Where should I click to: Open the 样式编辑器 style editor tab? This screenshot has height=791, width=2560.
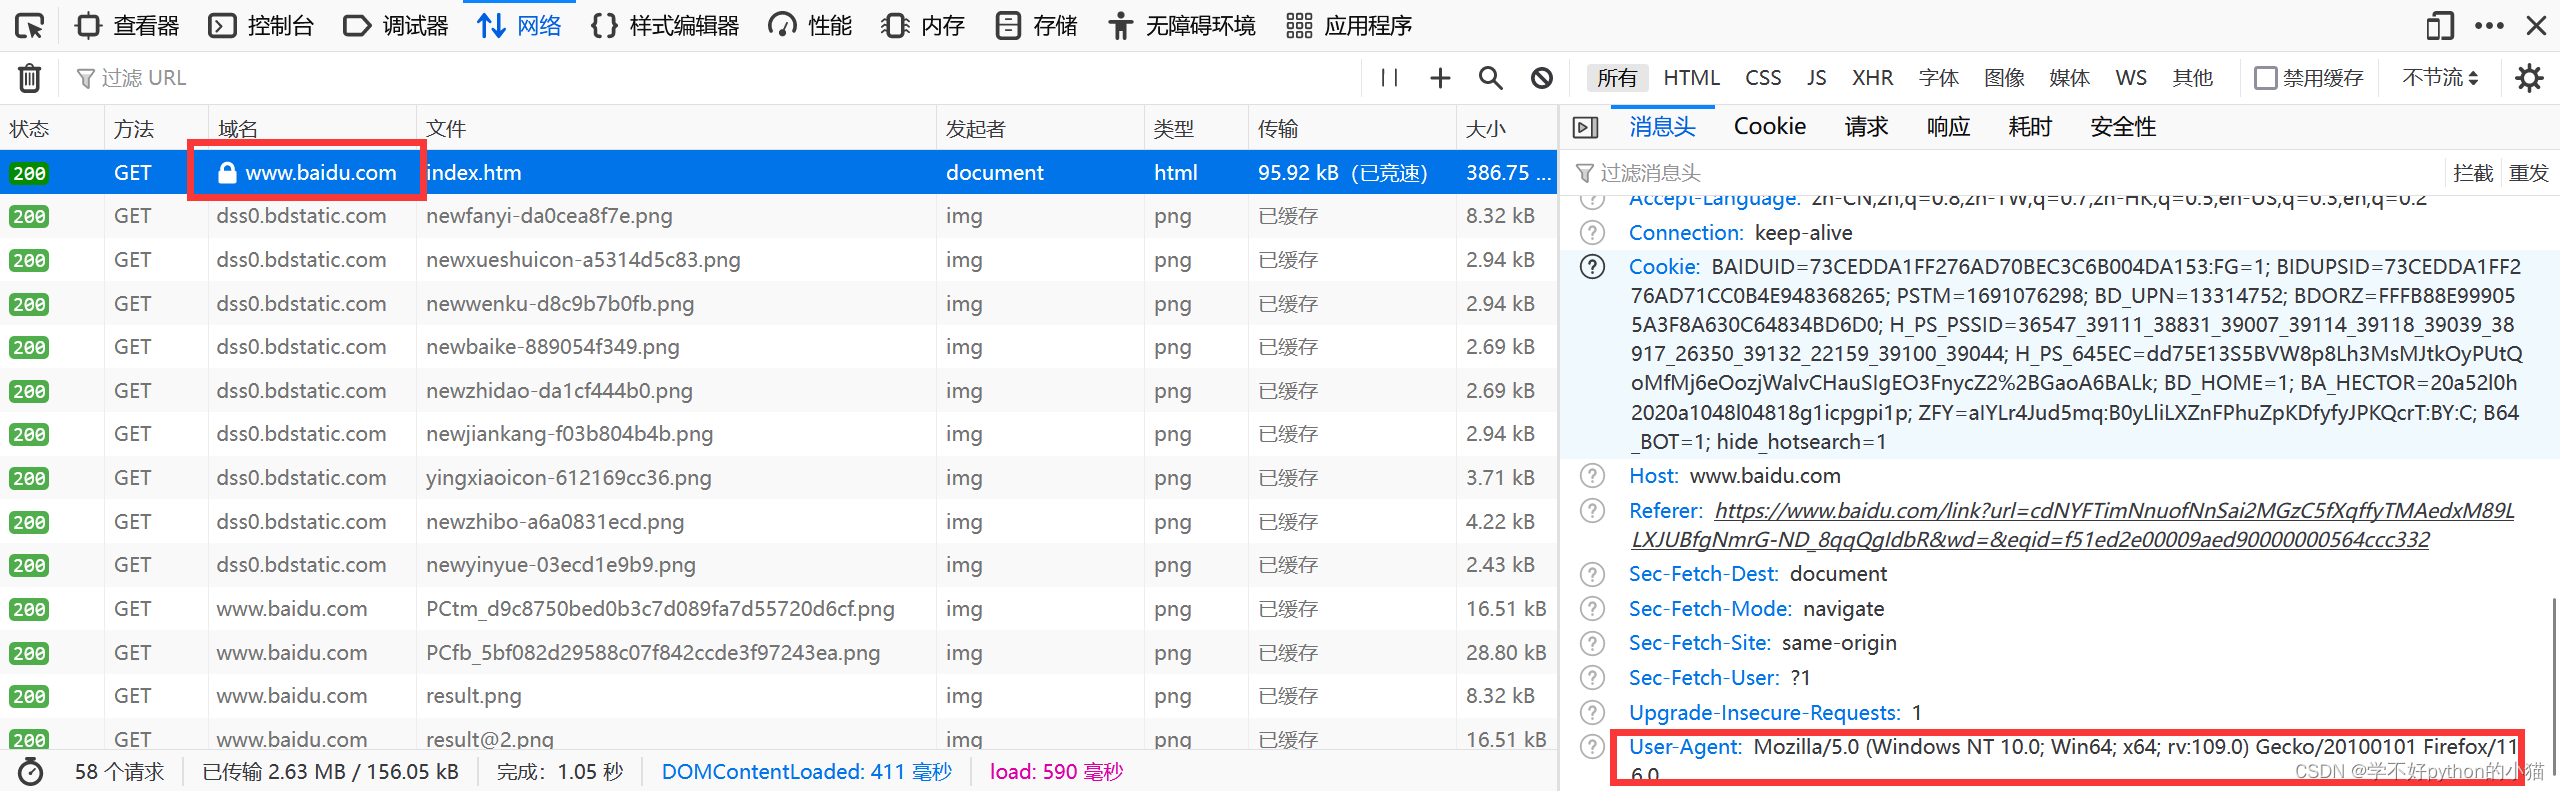[x=665, y=26]
